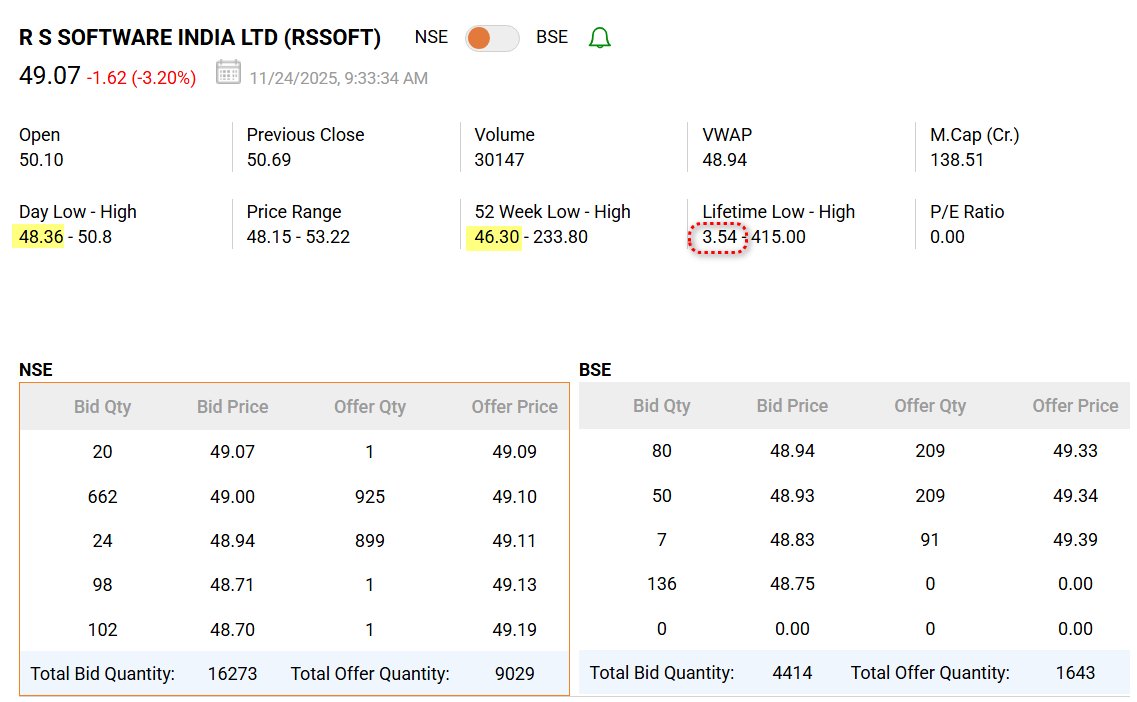1137x702 pixels.
Task: Click the Lifetime Low - High label
Action: pyautogui.click(x=779, y=212)
